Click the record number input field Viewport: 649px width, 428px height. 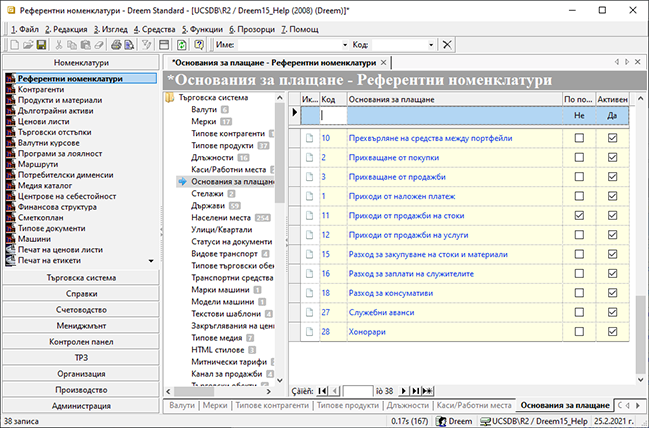tap(358, 391)
